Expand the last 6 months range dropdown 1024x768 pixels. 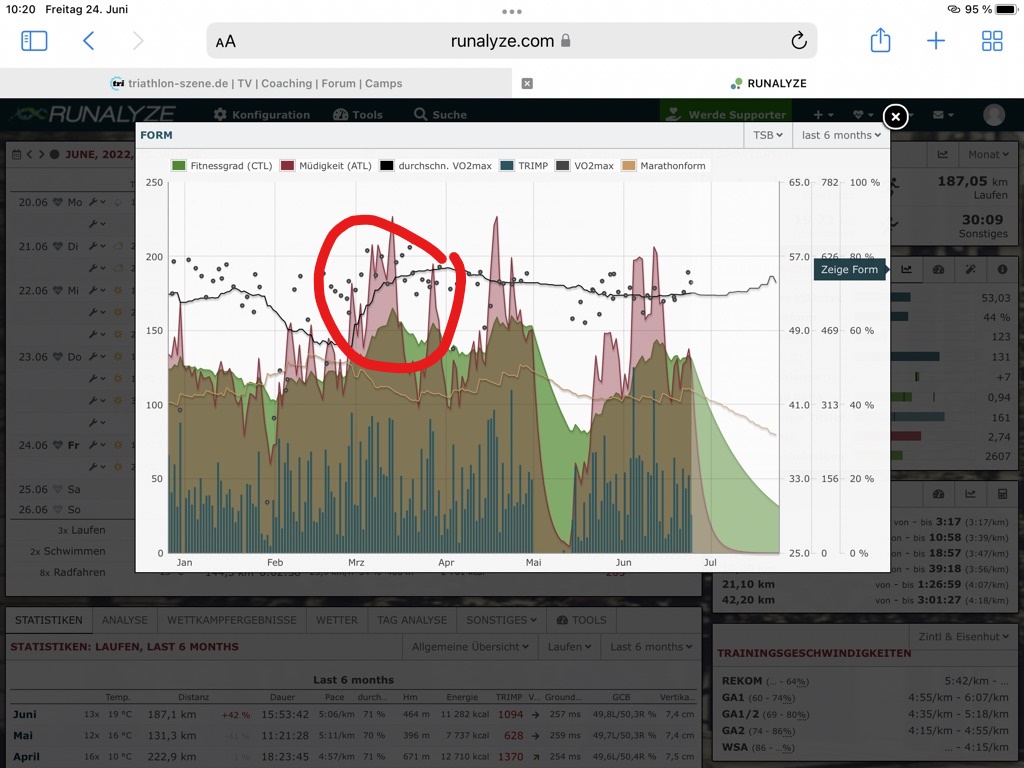(x=841, y=135)
